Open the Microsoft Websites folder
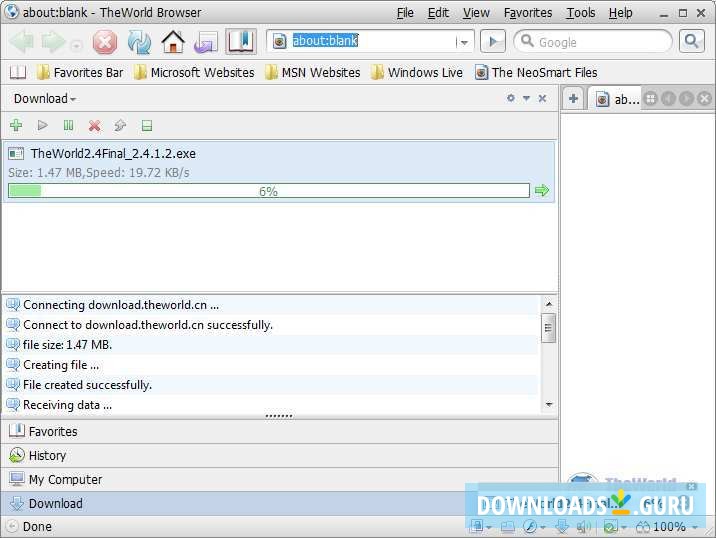The width and height of the screenshot is (716, 538). (x=194, y=73)
